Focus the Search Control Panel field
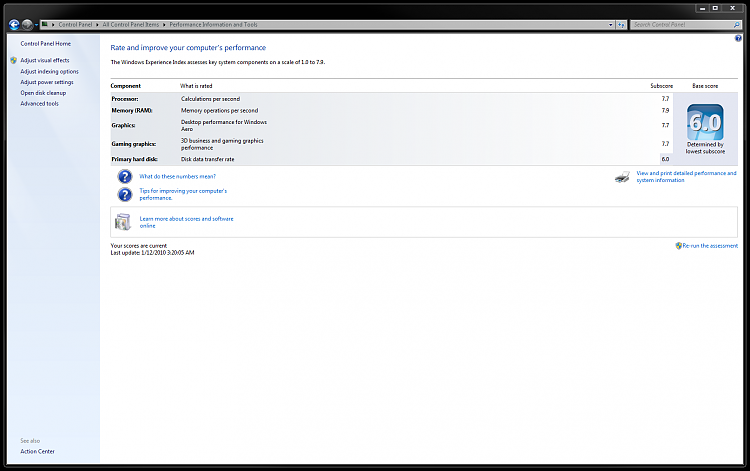 (x=683, y=24)
